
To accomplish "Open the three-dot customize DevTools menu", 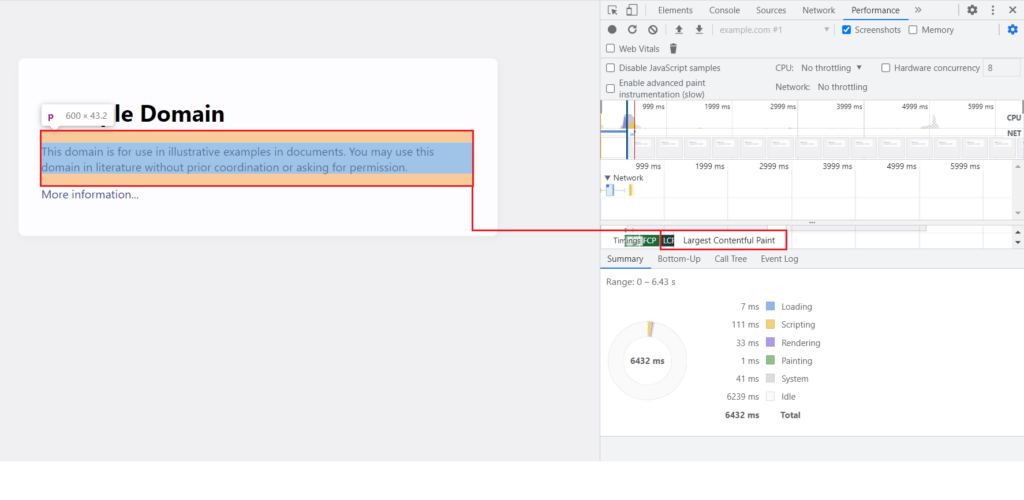I will coord(993,10).
